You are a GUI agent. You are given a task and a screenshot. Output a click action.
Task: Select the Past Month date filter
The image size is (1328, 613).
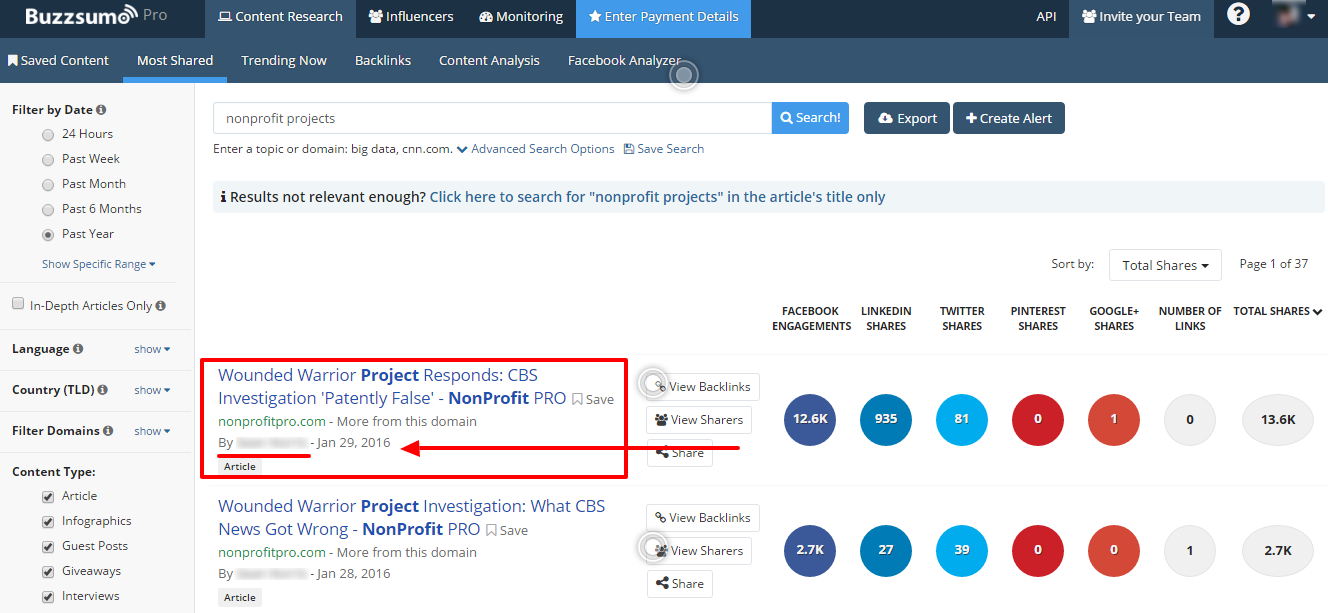(x=48, y=184)
